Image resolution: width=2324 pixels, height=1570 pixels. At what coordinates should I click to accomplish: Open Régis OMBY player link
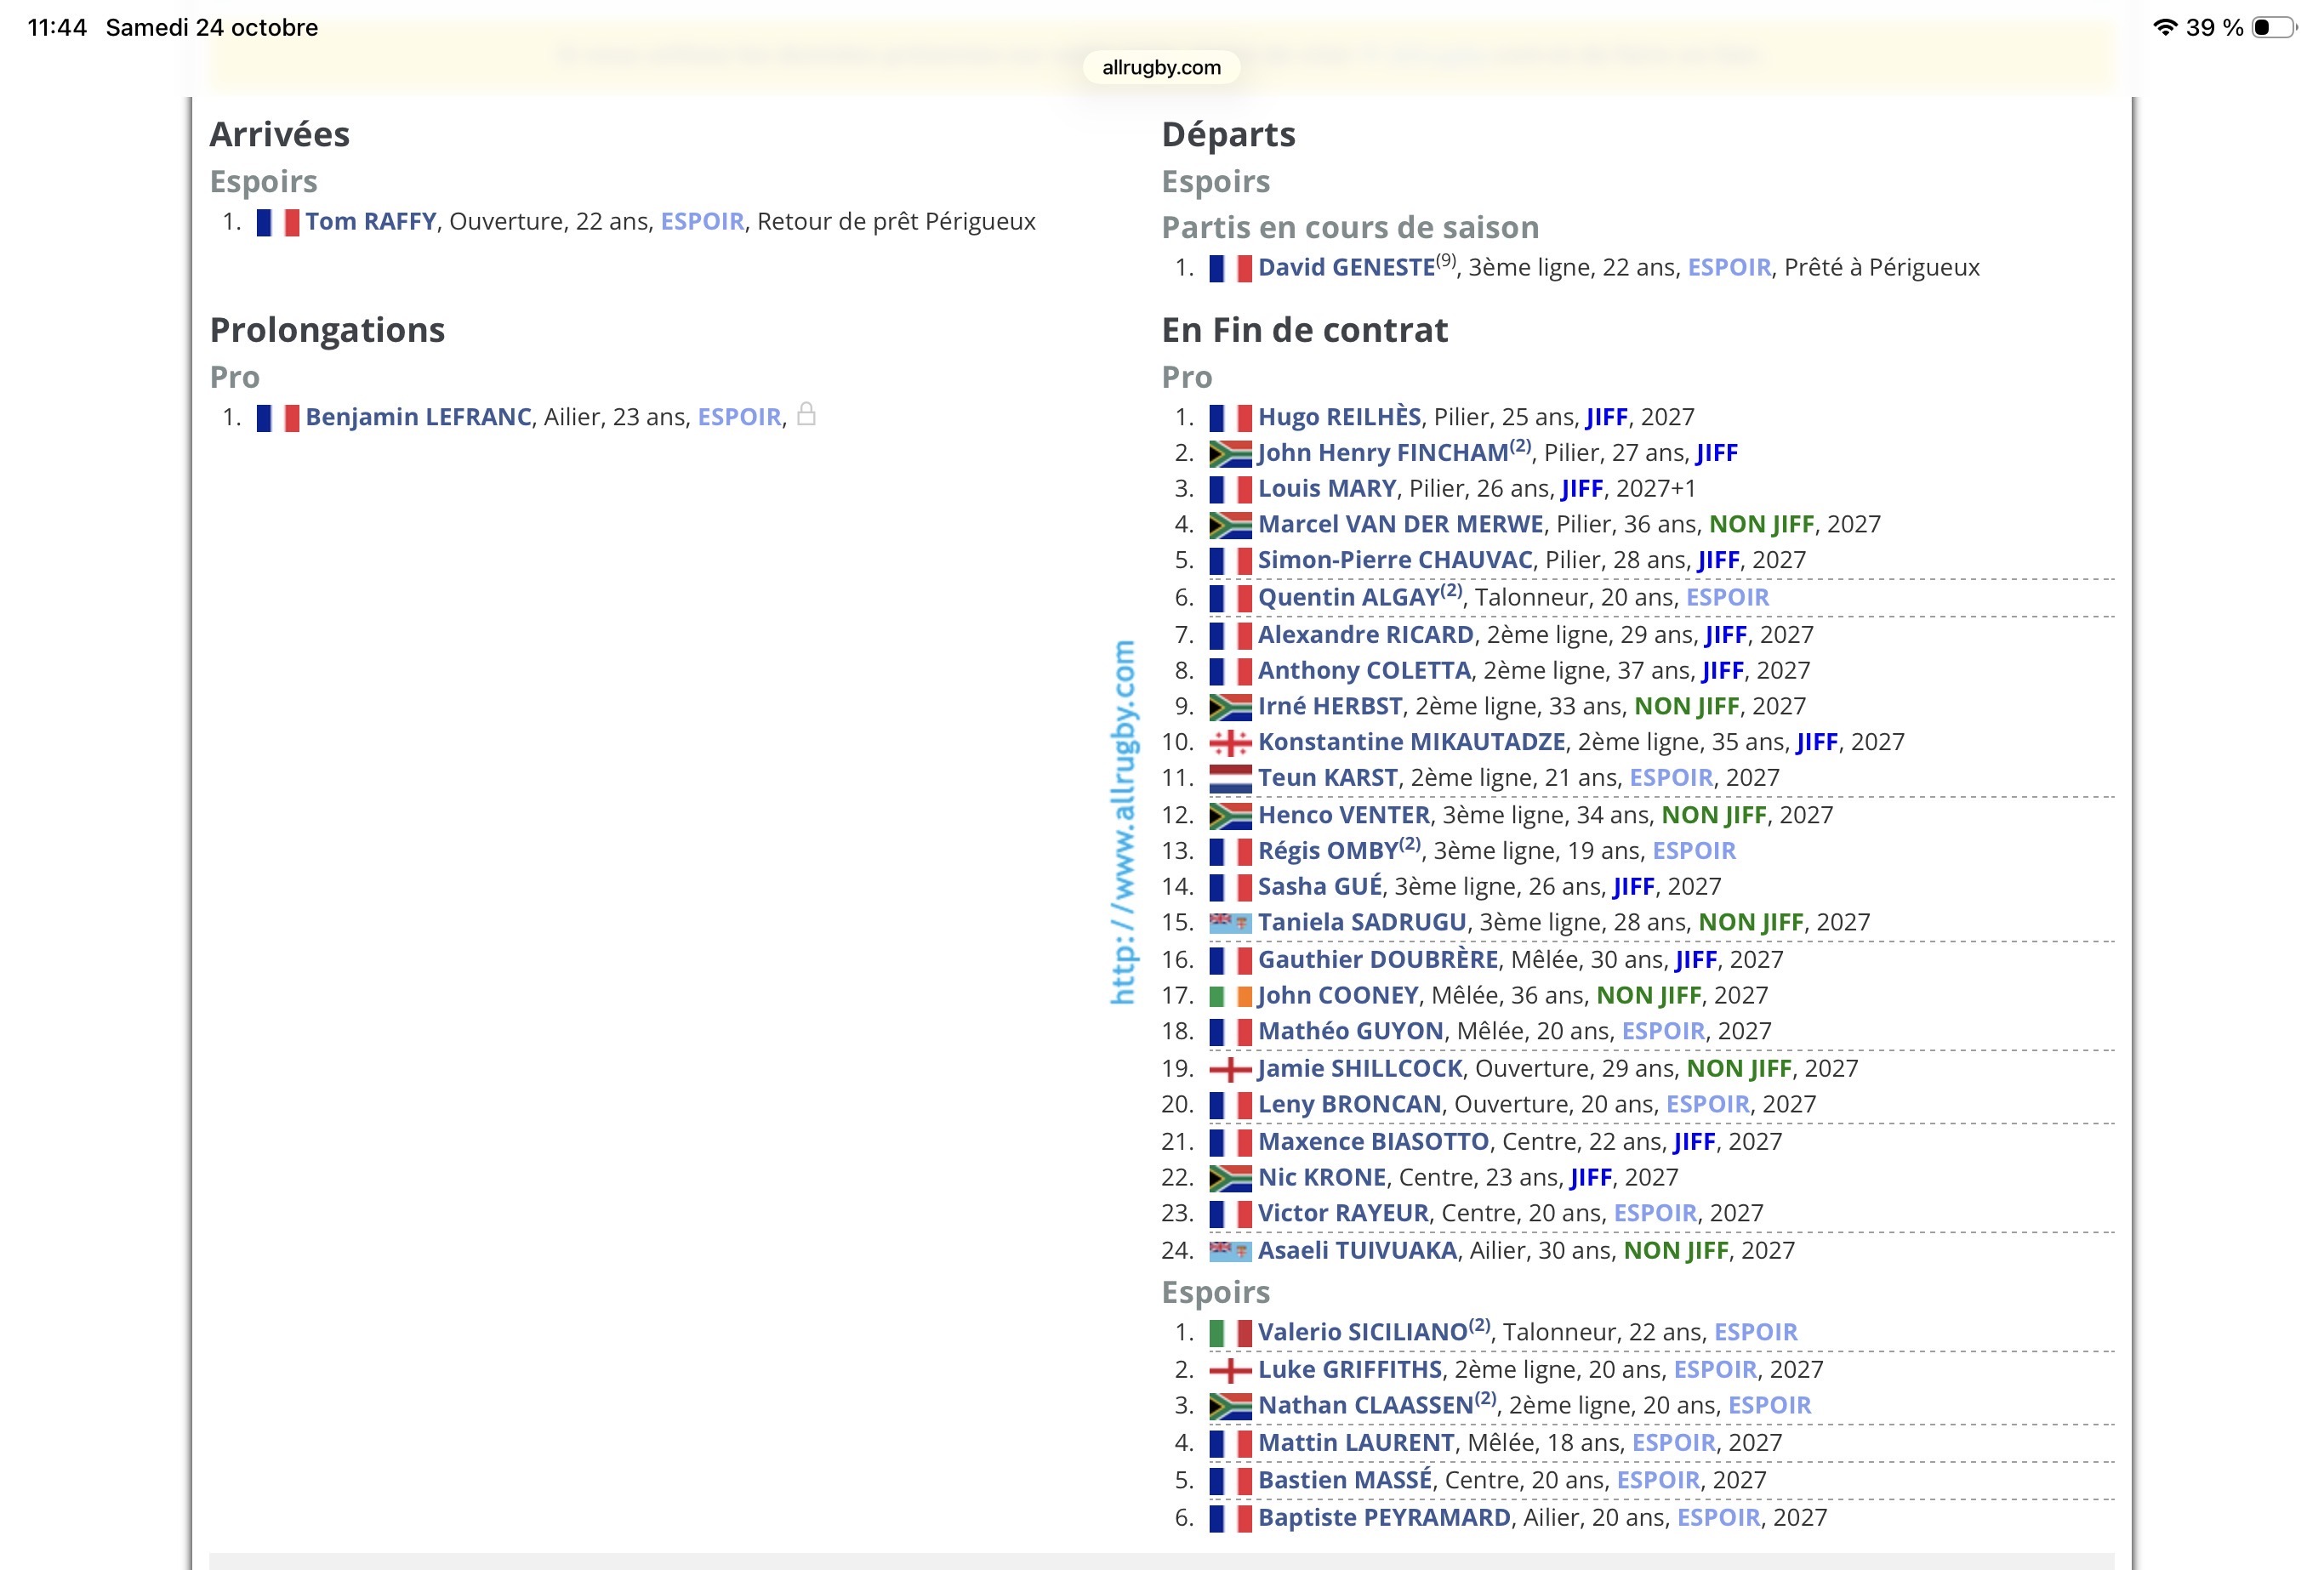click(x=1328, y=851)
